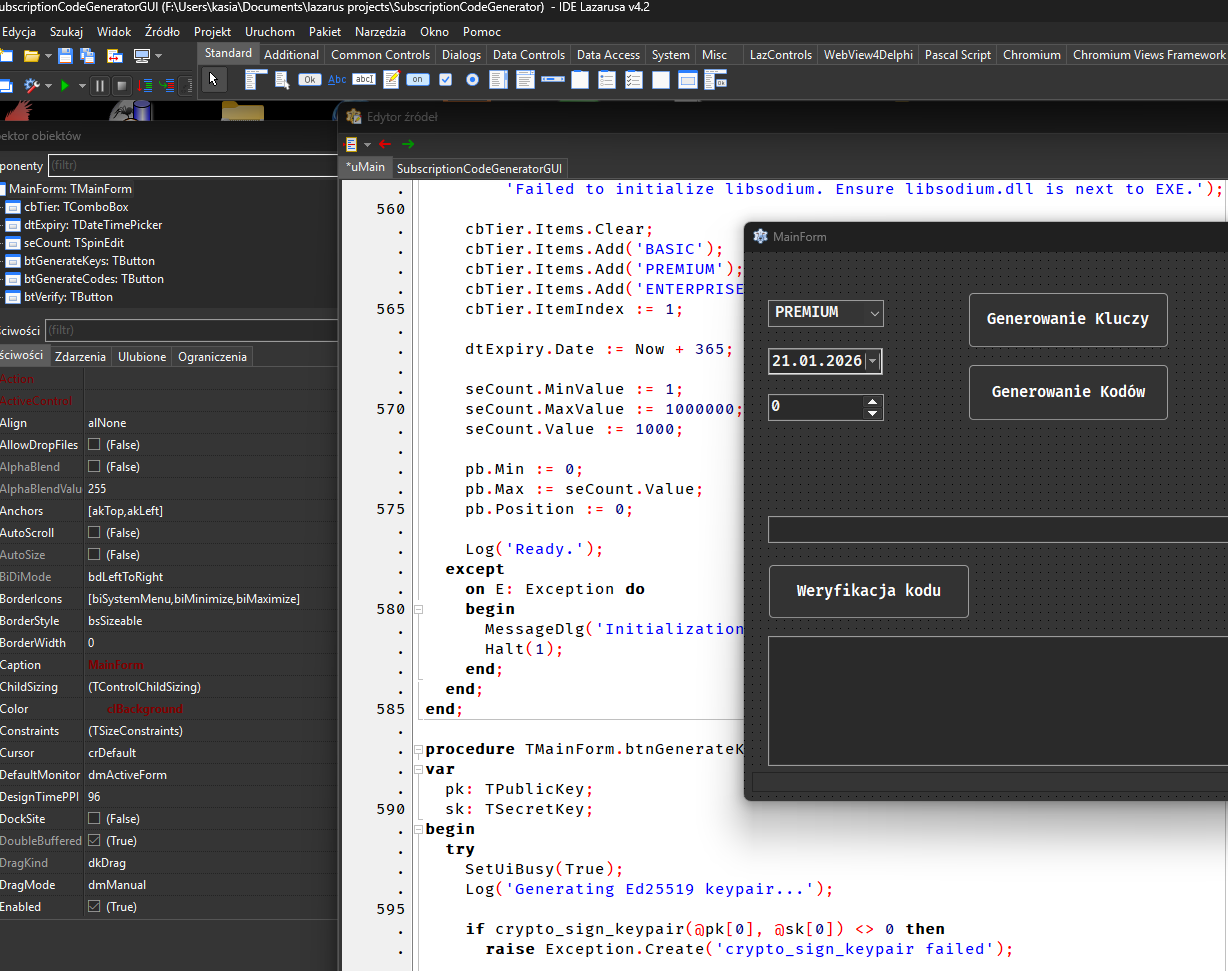The width and height of the screenshot is (1228, 971).
Task: Select the TButton 'Ok' component icon
Action: (310, 80)
